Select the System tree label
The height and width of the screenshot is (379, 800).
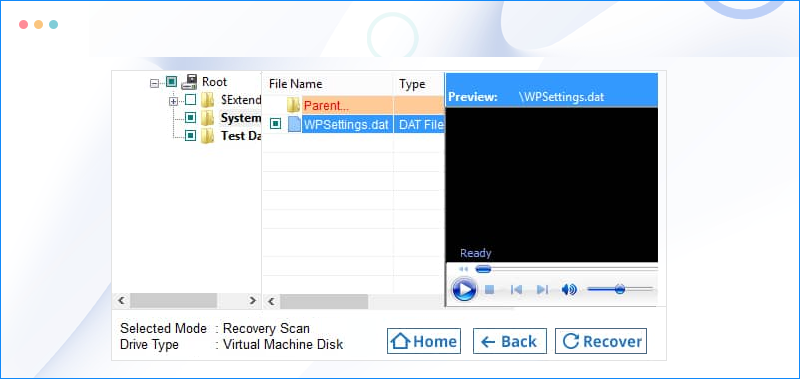(x=241, y=118)
